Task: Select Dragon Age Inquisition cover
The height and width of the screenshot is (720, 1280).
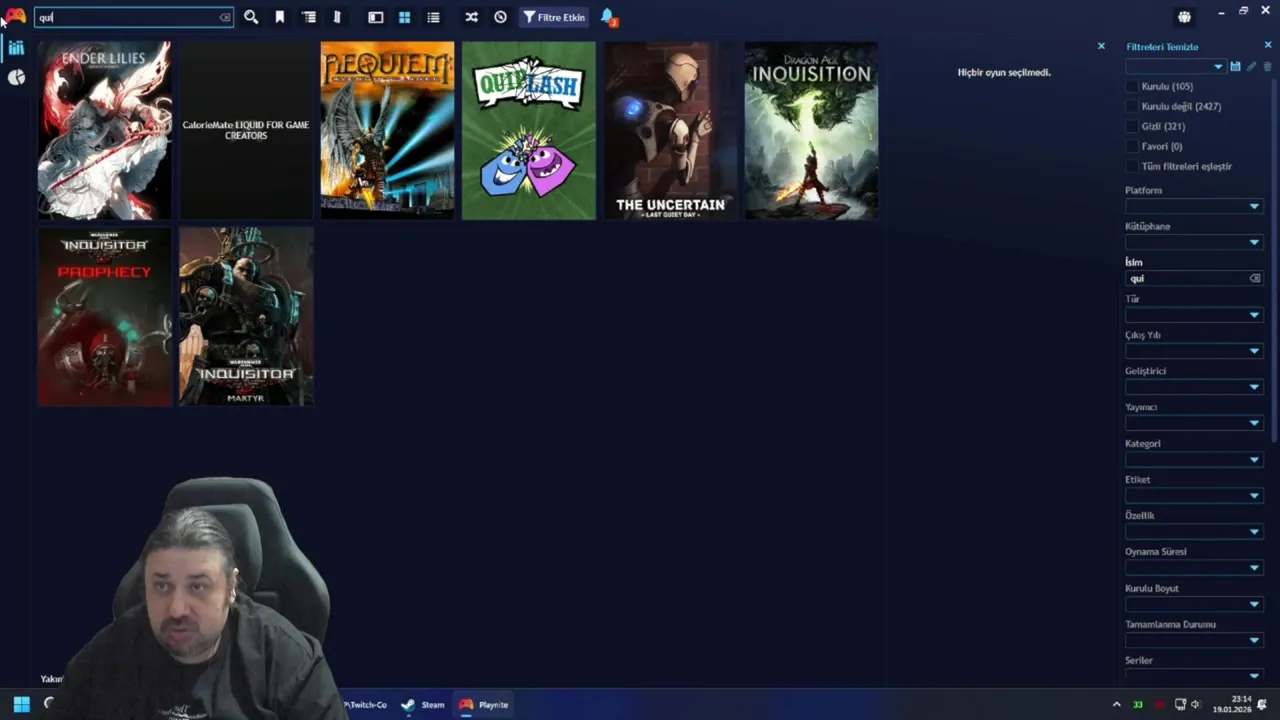Action: coord(811,130)
